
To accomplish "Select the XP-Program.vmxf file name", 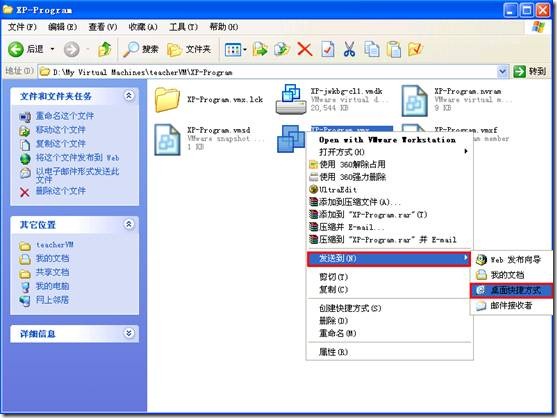I will (466, 130).
